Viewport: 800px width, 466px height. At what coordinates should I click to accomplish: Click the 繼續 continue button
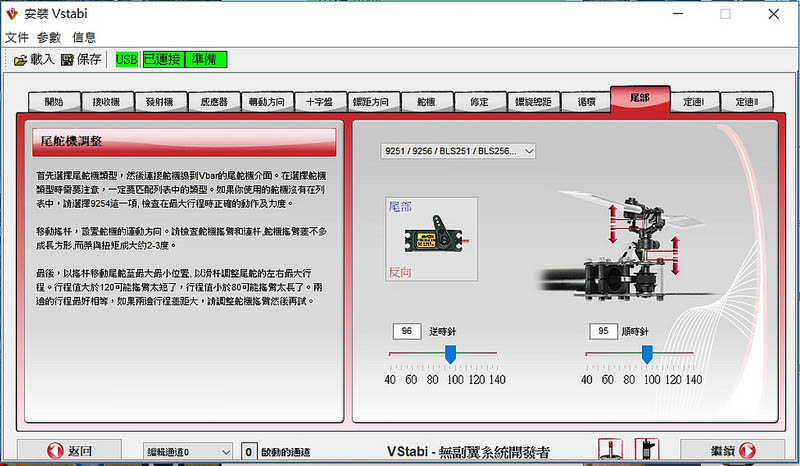(733, 451)
